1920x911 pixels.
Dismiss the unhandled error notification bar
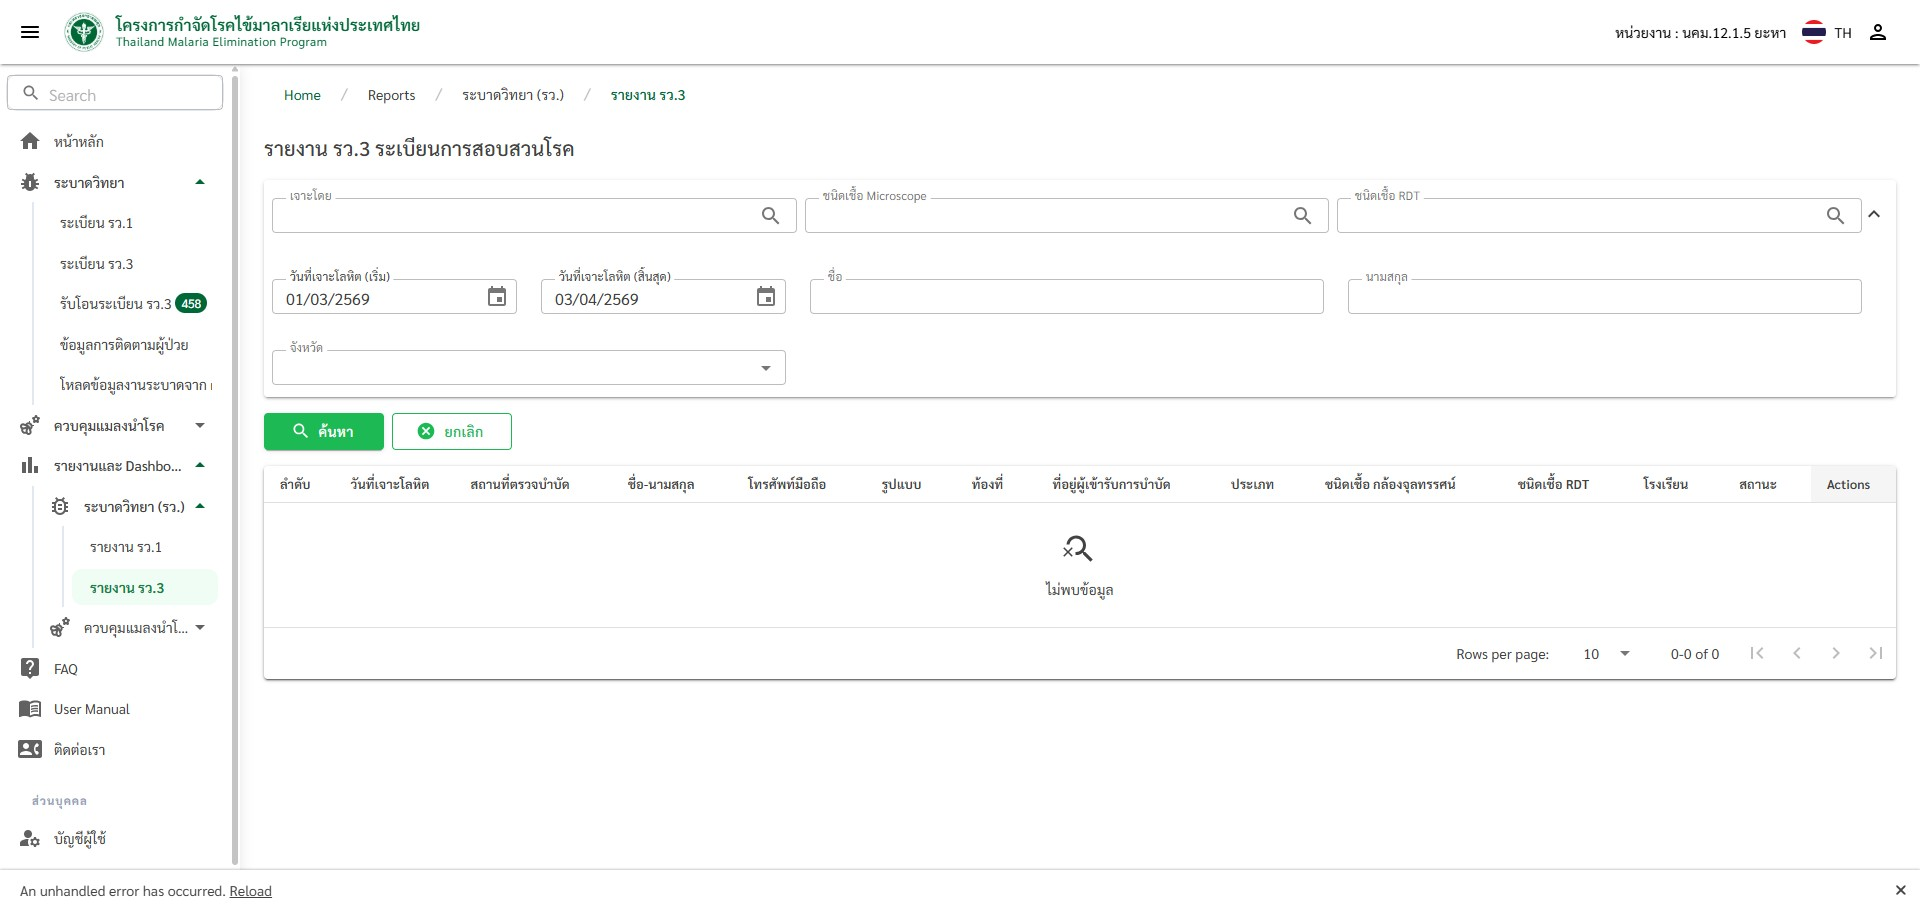tap(1900, 890)
